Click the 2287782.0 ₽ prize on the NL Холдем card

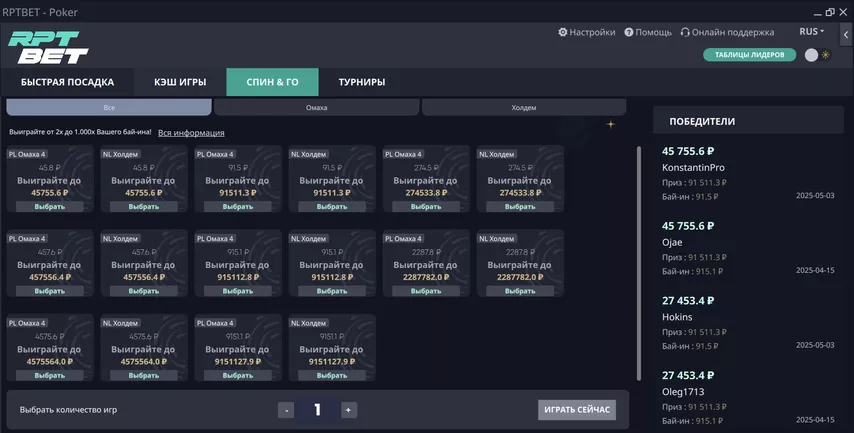point(520,277)
